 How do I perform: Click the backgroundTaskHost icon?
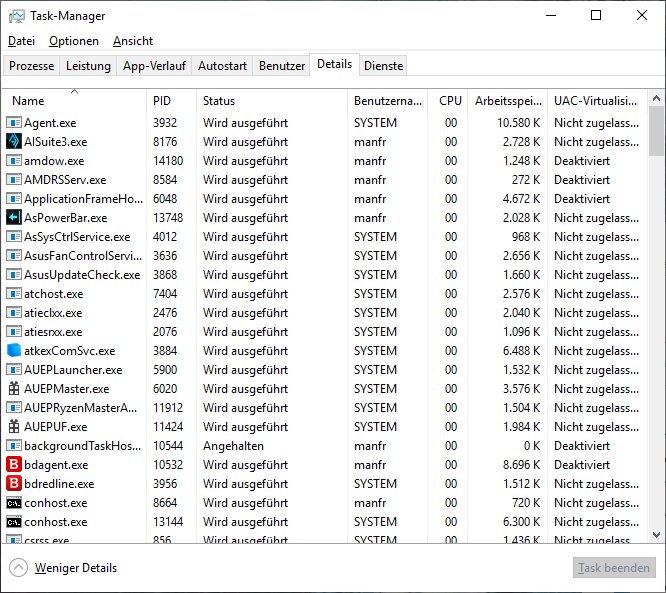pyautogui.click(x=14, y=446)
